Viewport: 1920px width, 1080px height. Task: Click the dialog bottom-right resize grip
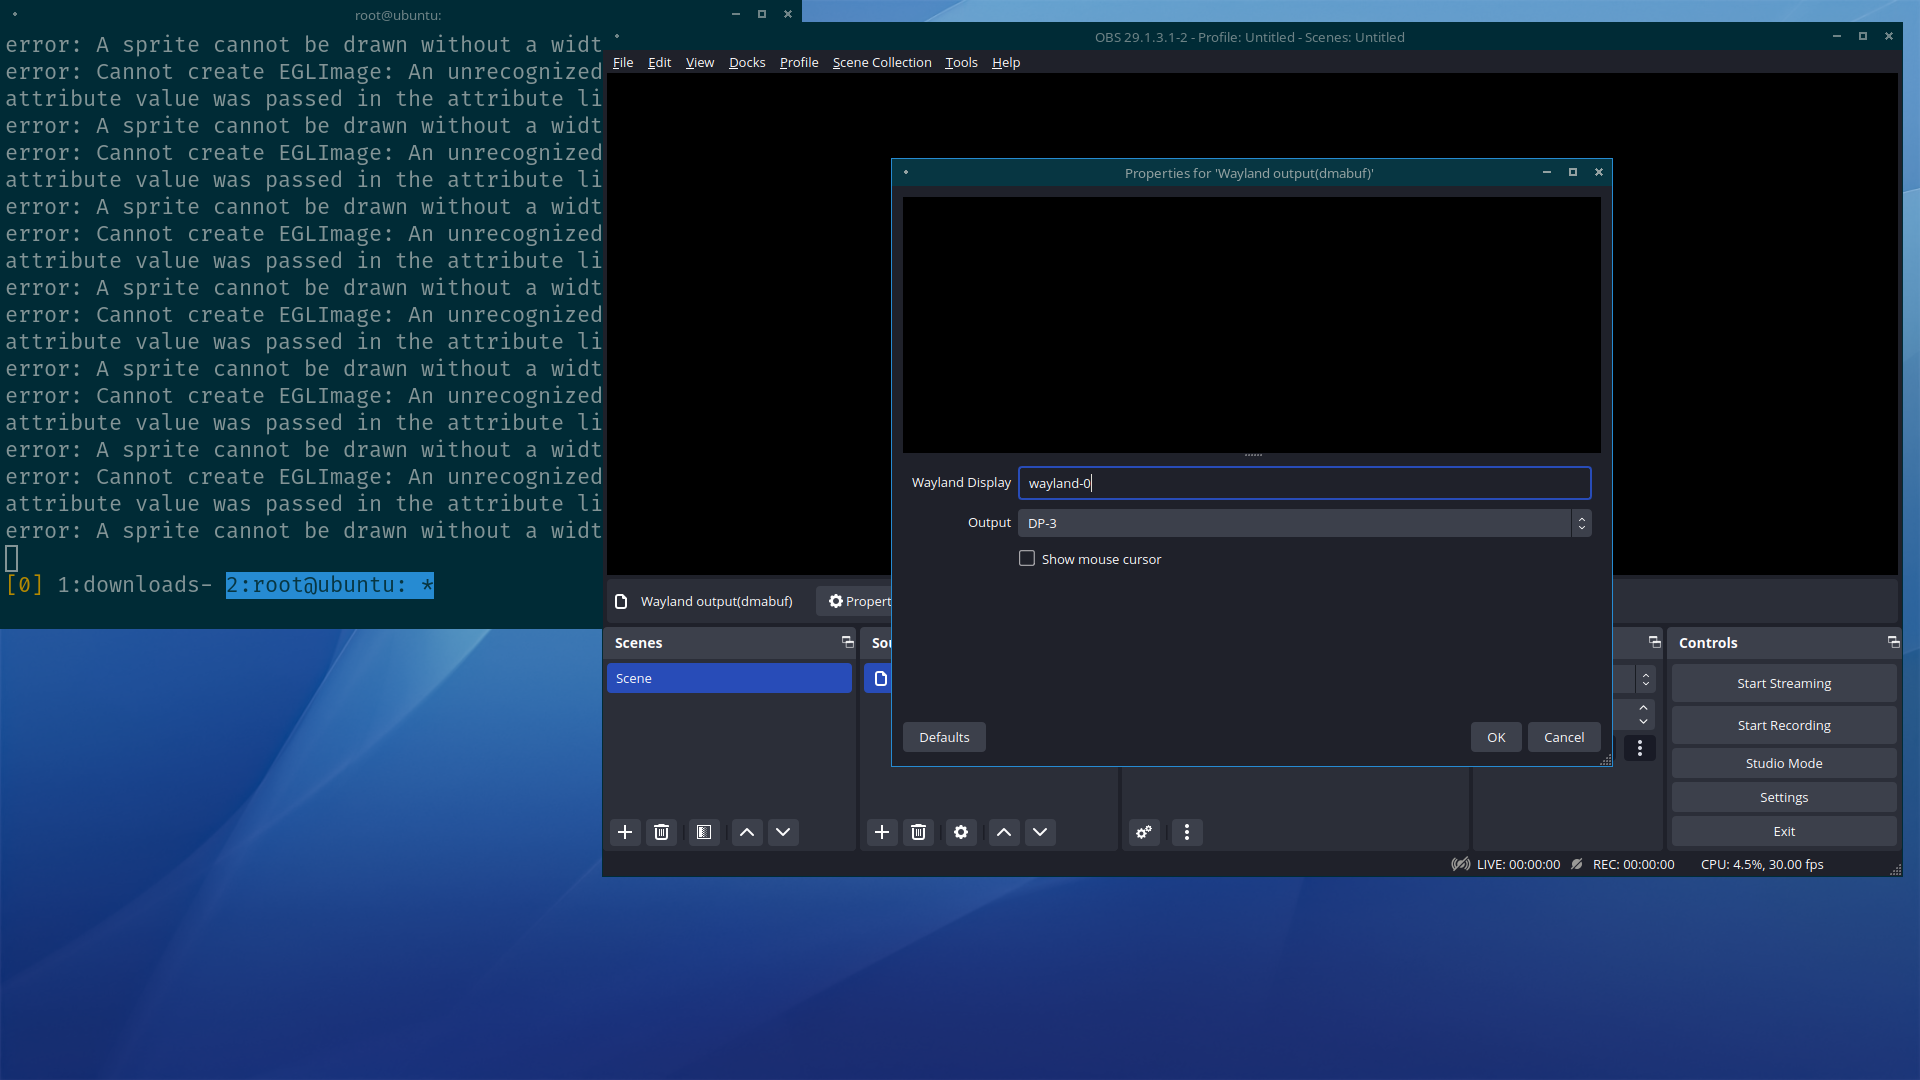pos(1606,761)
